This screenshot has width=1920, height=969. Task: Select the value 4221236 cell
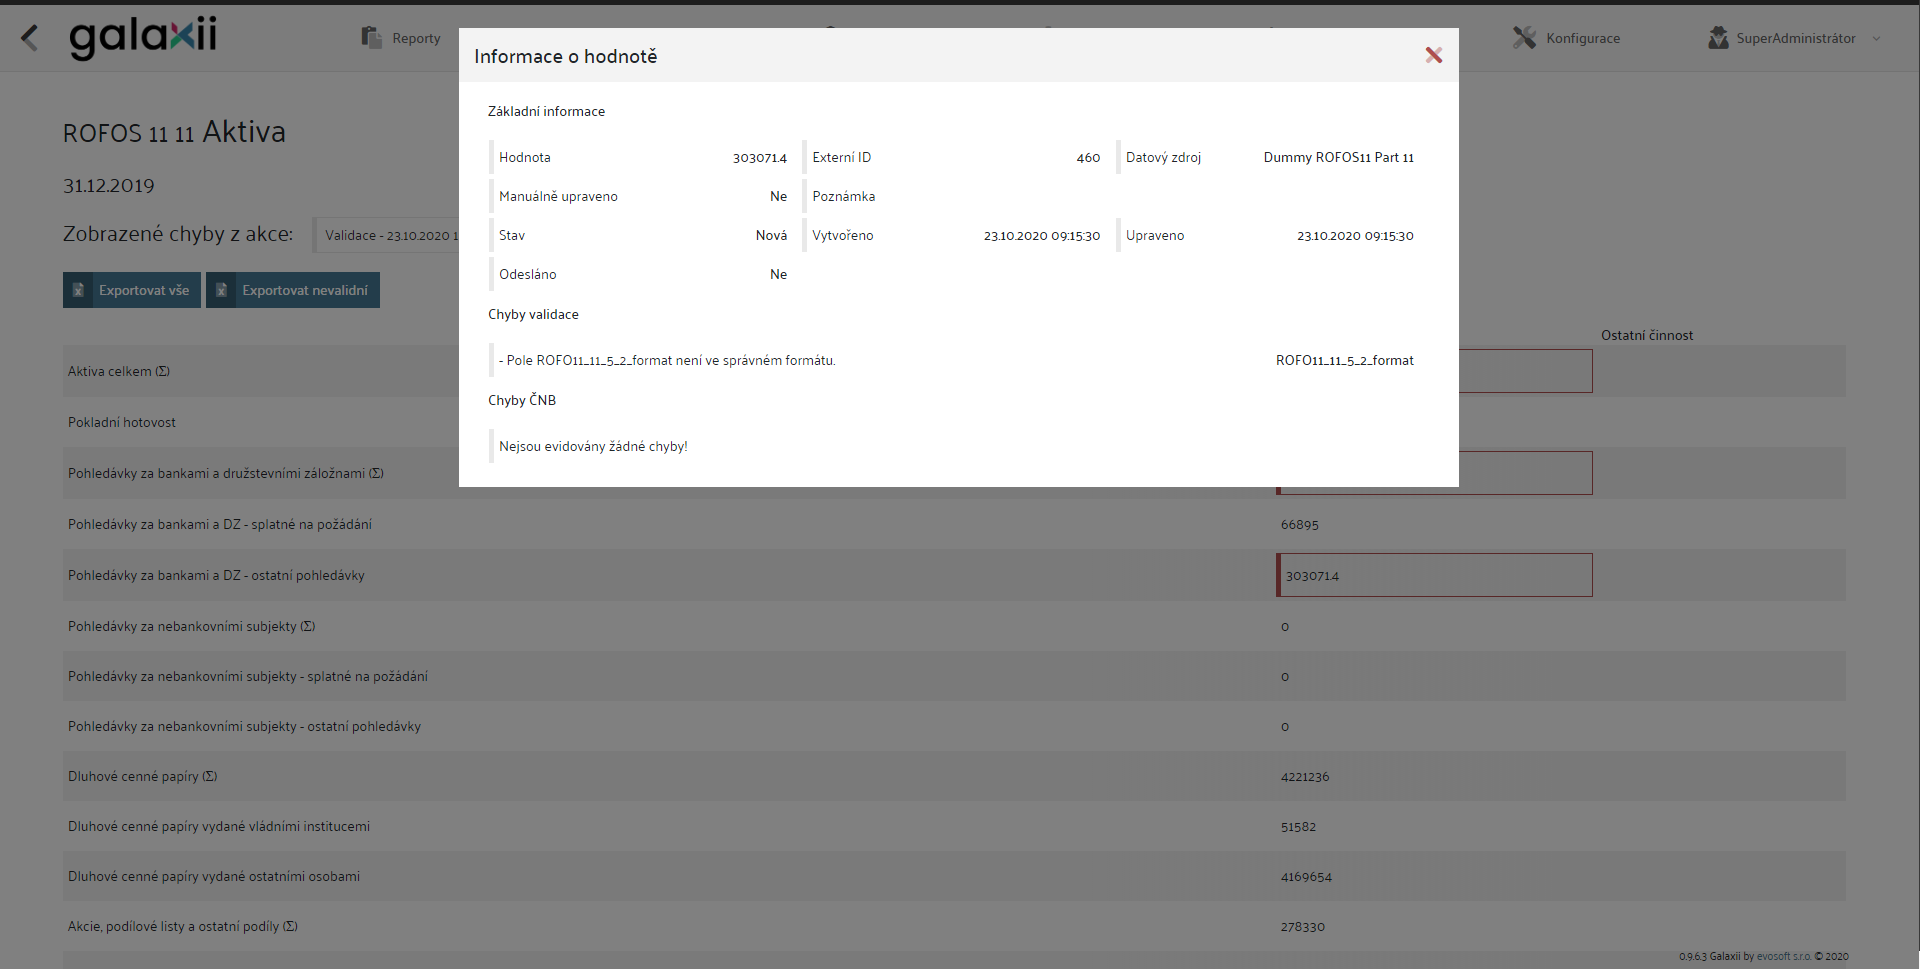(x=1305, y=777)
